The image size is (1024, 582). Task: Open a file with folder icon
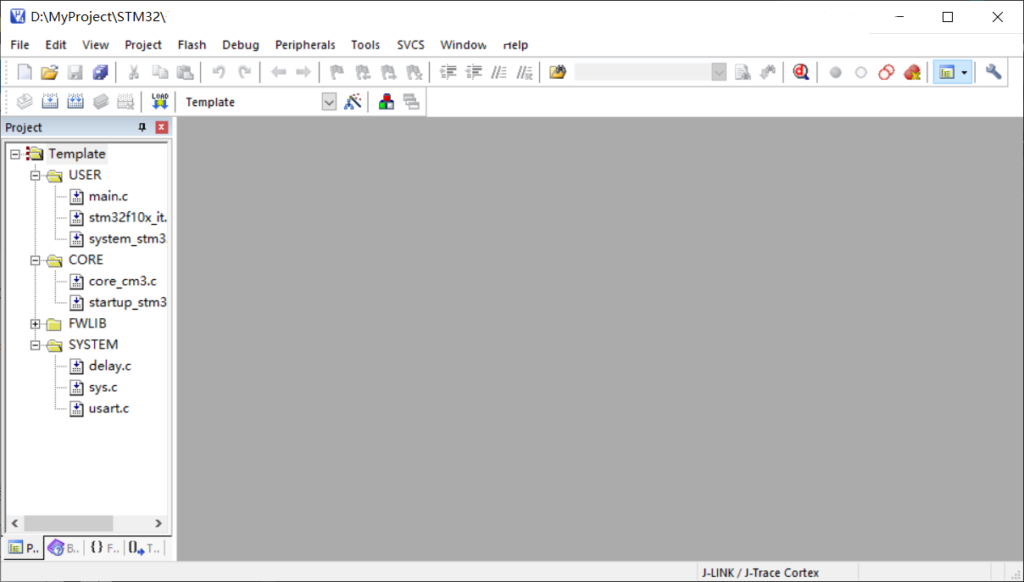[x=50, y=72]
